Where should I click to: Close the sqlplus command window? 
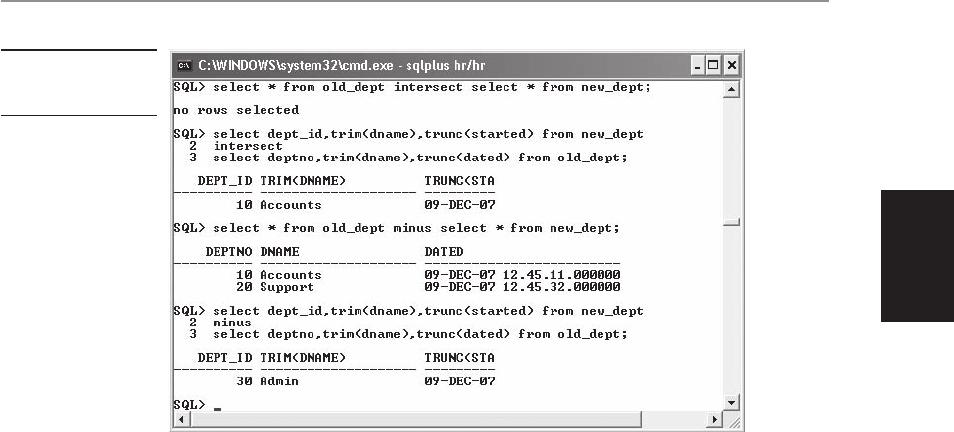pos(731,65)
